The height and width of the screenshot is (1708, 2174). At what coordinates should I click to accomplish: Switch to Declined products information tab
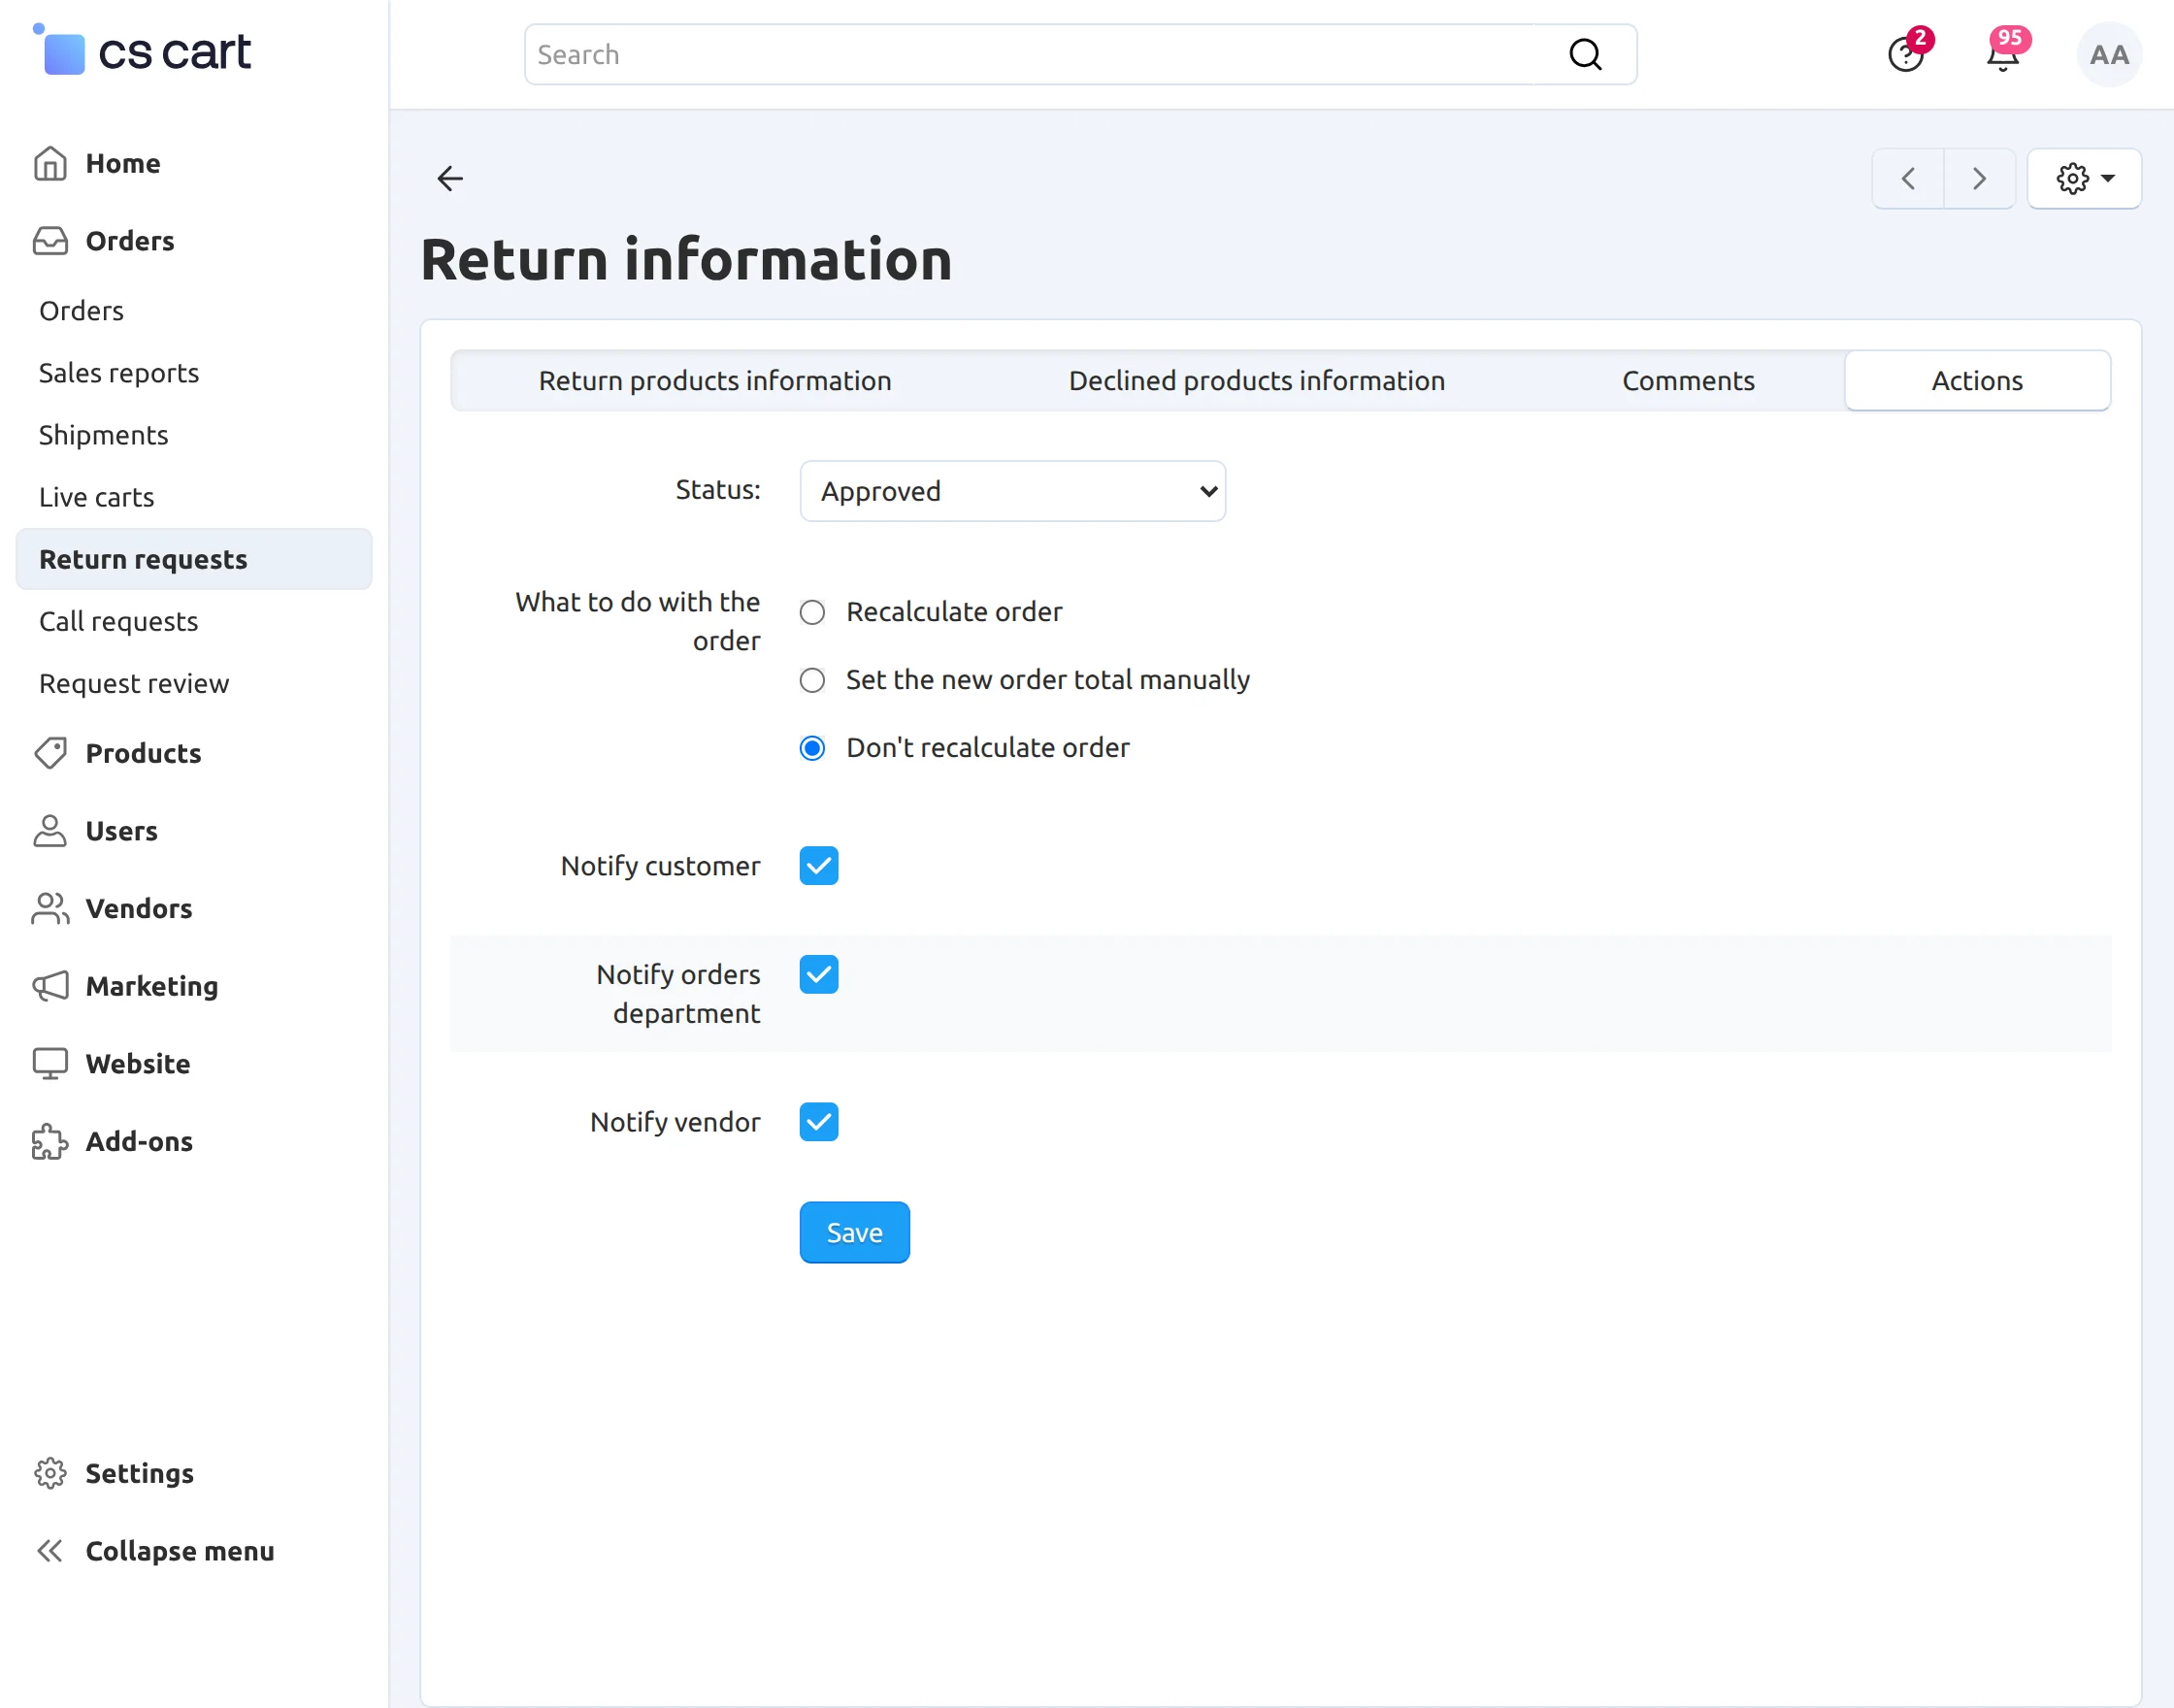coord(1257,381)
